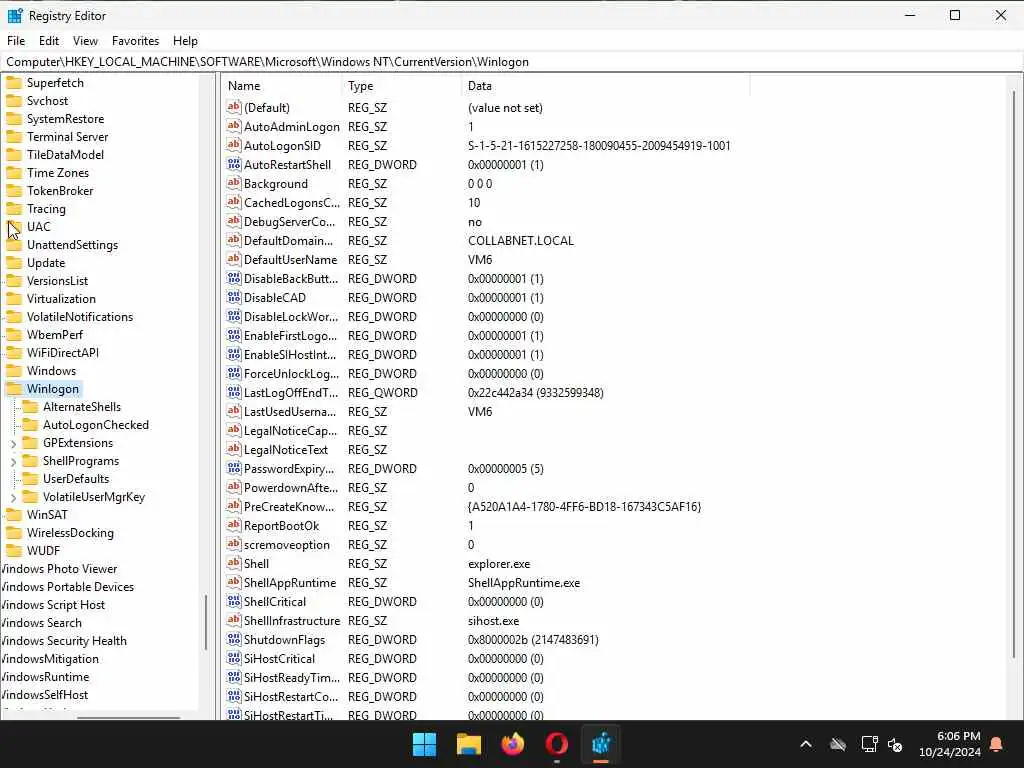Viewport: 1024px width, 768px height.
Task: Select the ReportBootOk value
Action: (281, 526)
